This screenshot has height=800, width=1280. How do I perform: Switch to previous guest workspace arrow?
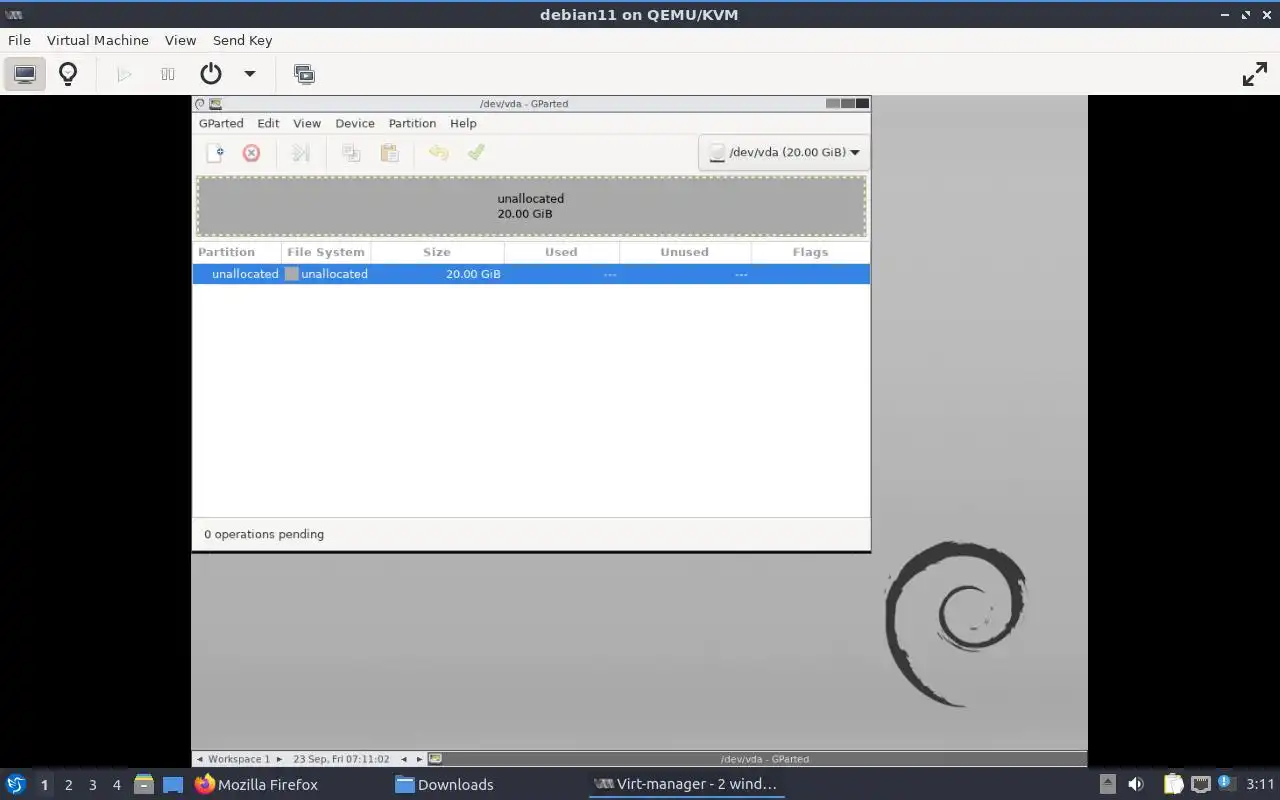click(x=200, y=759)
